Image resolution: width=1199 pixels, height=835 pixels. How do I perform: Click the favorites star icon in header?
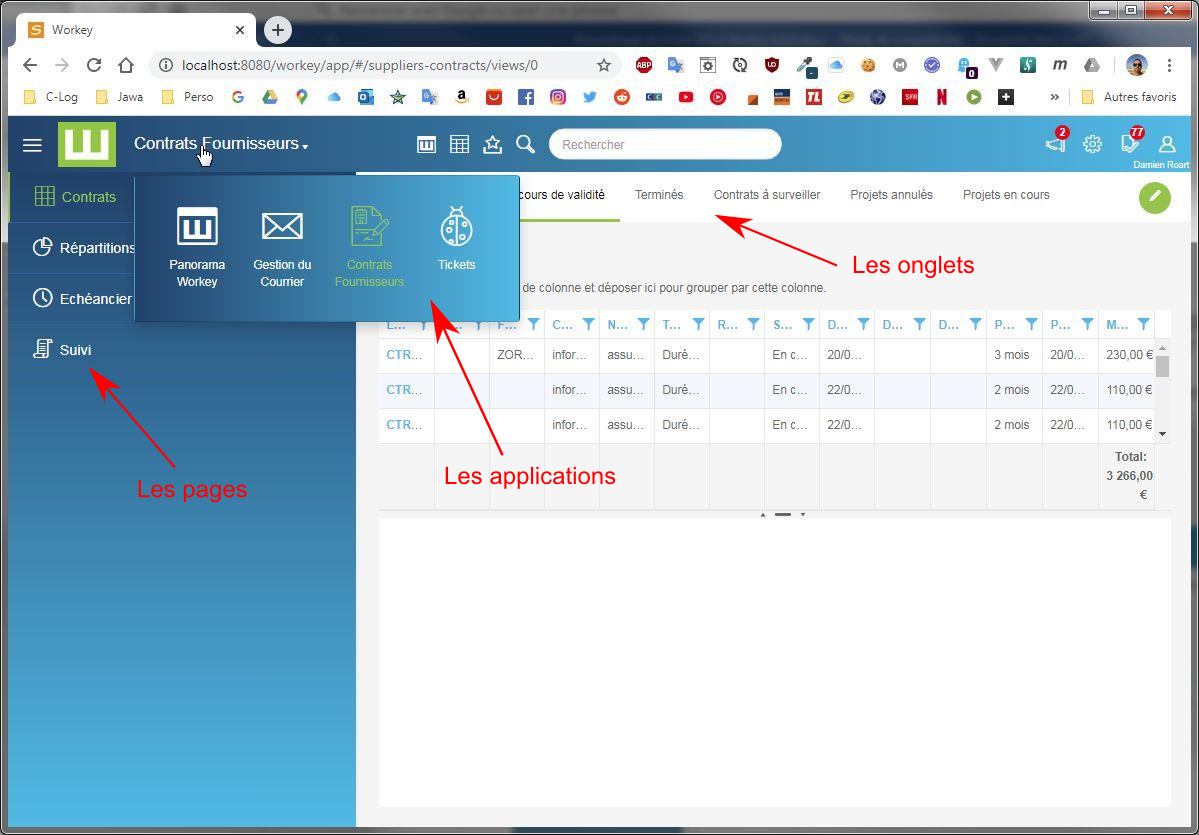click(492, 144)
